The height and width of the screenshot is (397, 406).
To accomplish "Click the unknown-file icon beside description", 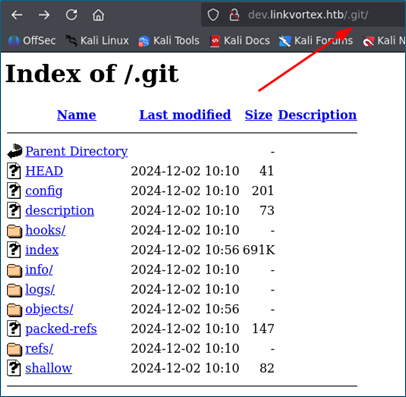I will point(14,210).
